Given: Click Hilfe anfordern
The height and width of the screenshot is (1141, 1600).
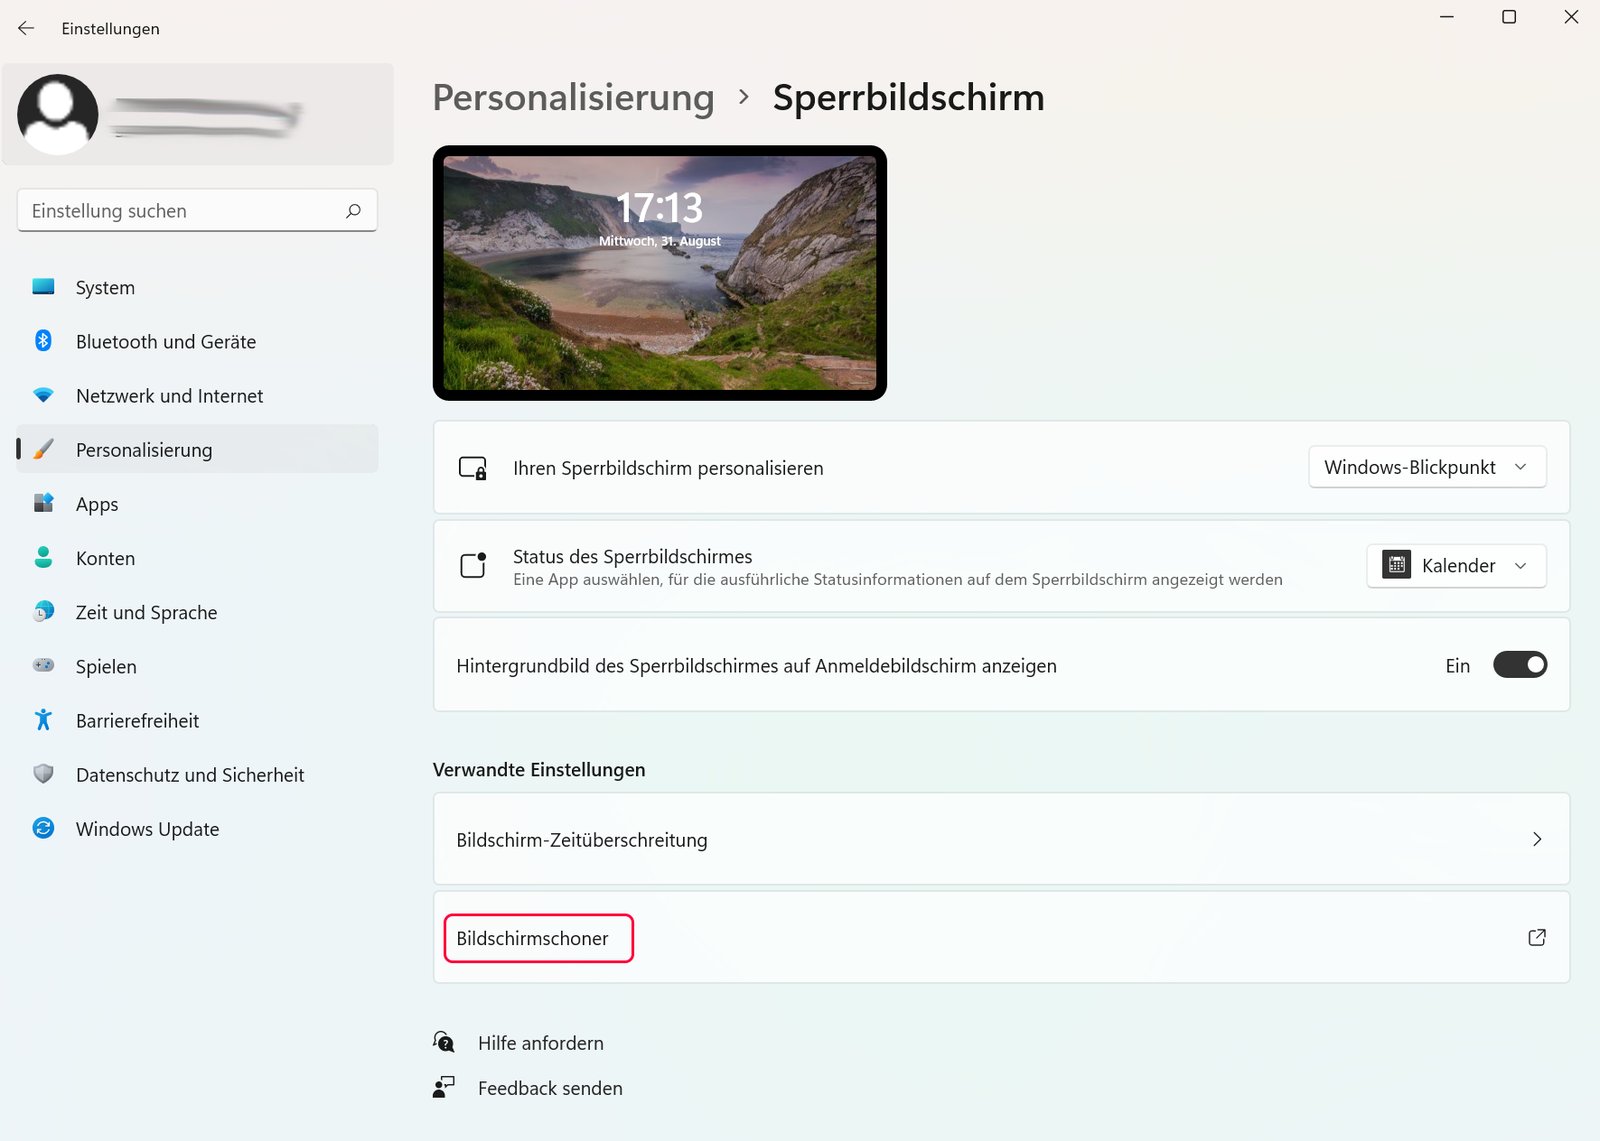Looking at the screenshot, I should tap(540, 1042).
